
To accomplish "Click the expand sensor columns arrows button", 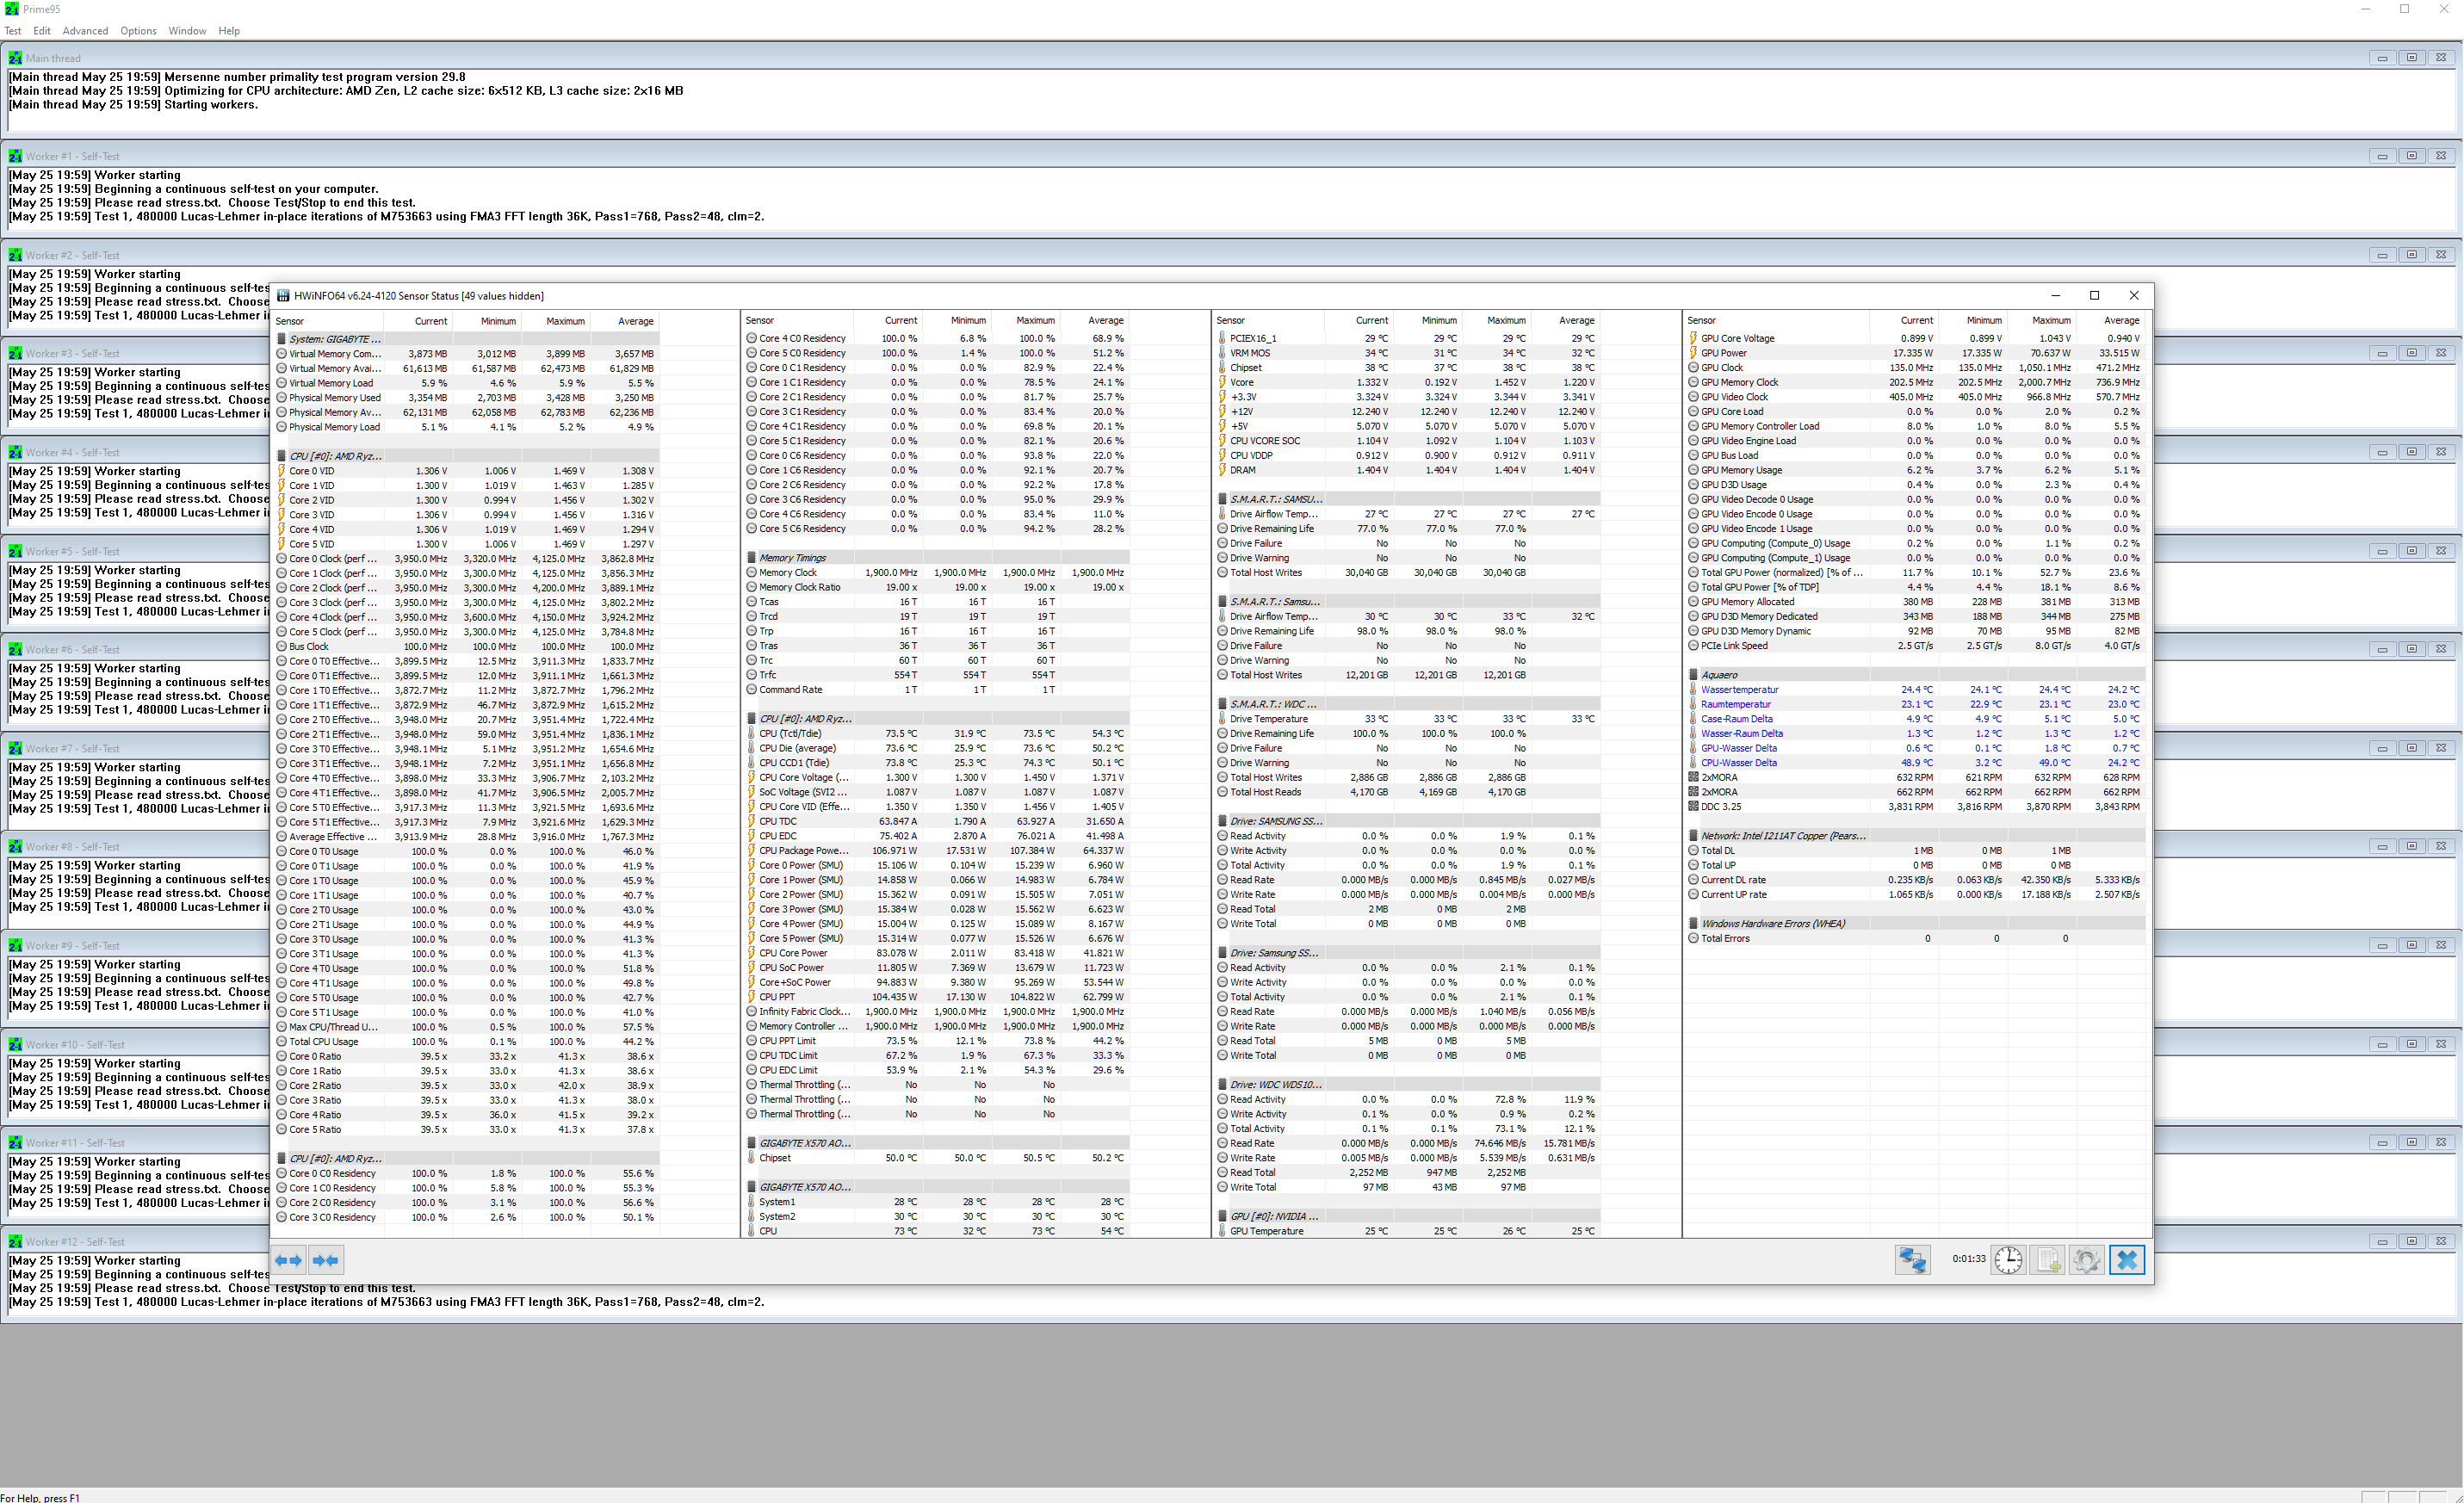I will coord(288,1260).
